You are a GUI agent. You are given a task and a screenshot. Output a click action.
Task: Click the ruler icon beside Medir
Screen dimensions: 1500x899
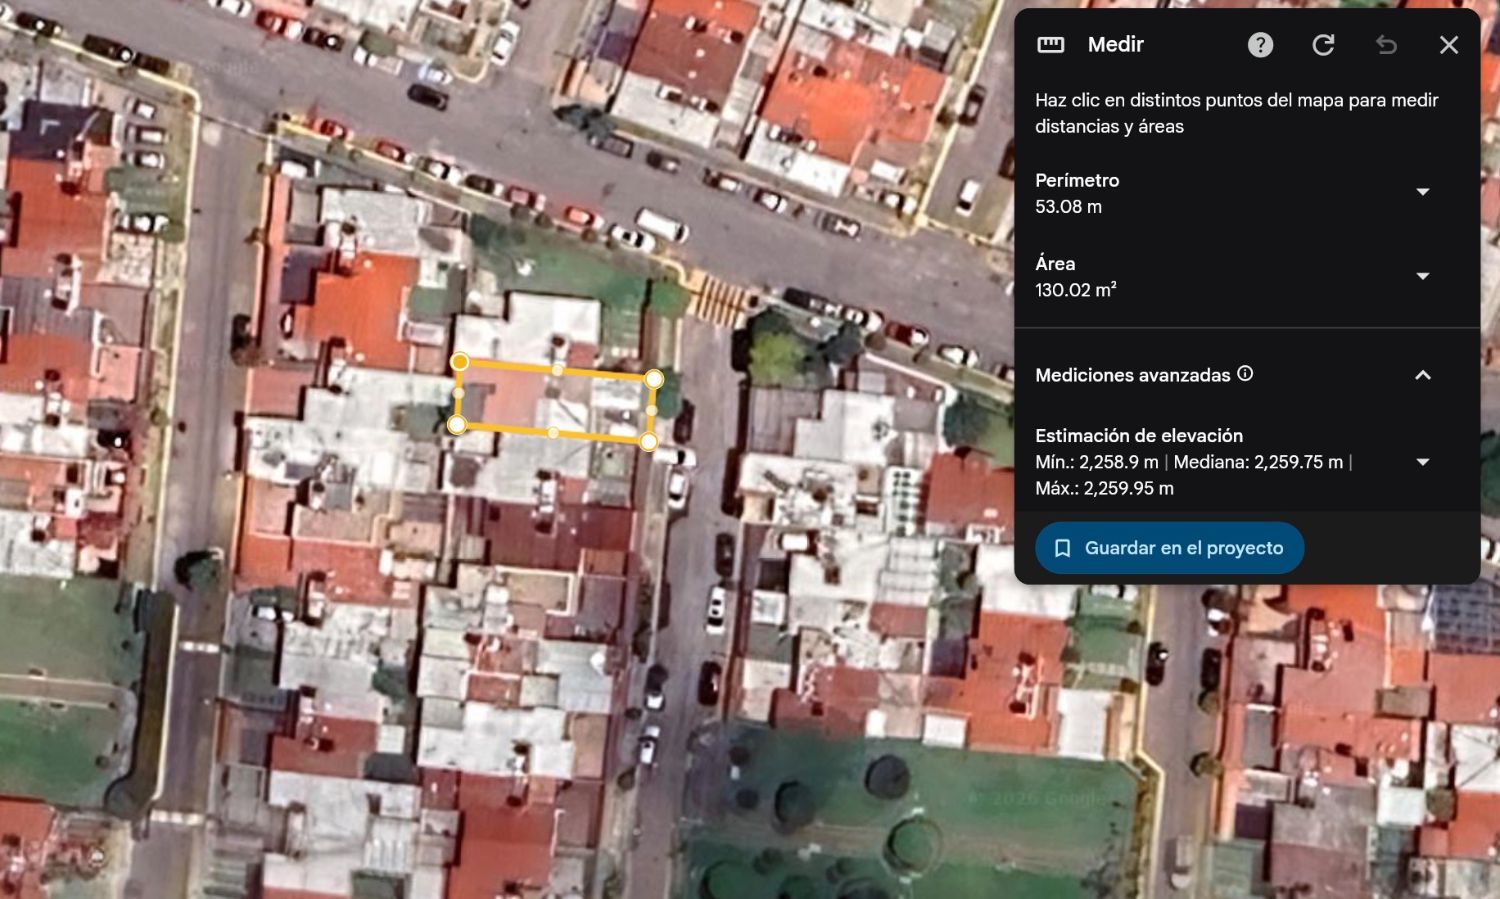(1051, 45)
